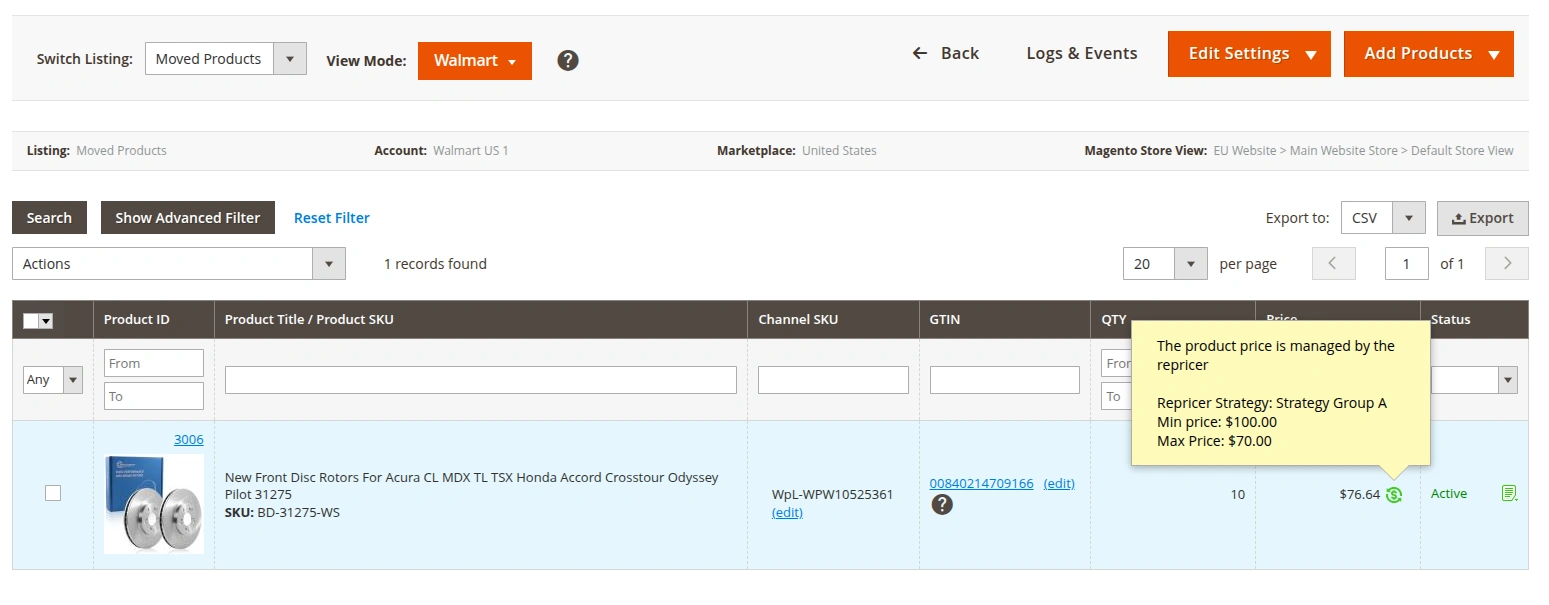
Task: Click the green repricer icon next to price
Action: click(1394, 494)
